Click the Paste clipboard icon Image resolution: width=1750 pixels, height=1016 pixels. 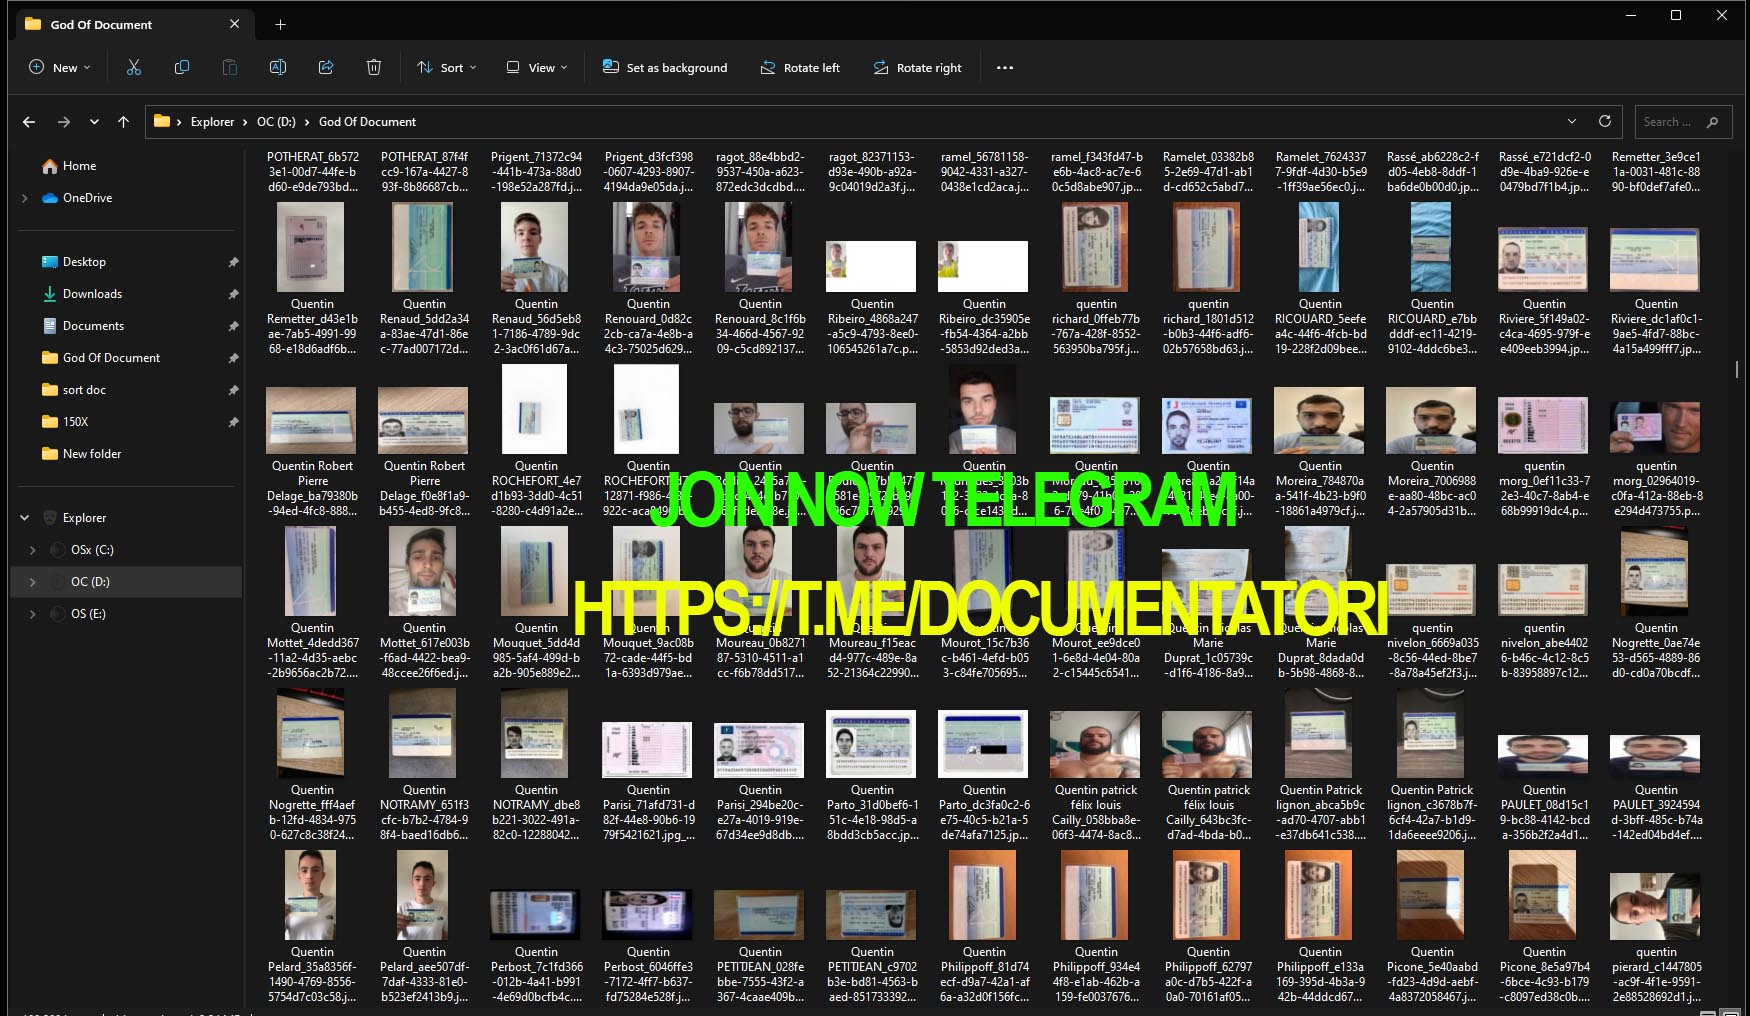(x=230, y=68)
